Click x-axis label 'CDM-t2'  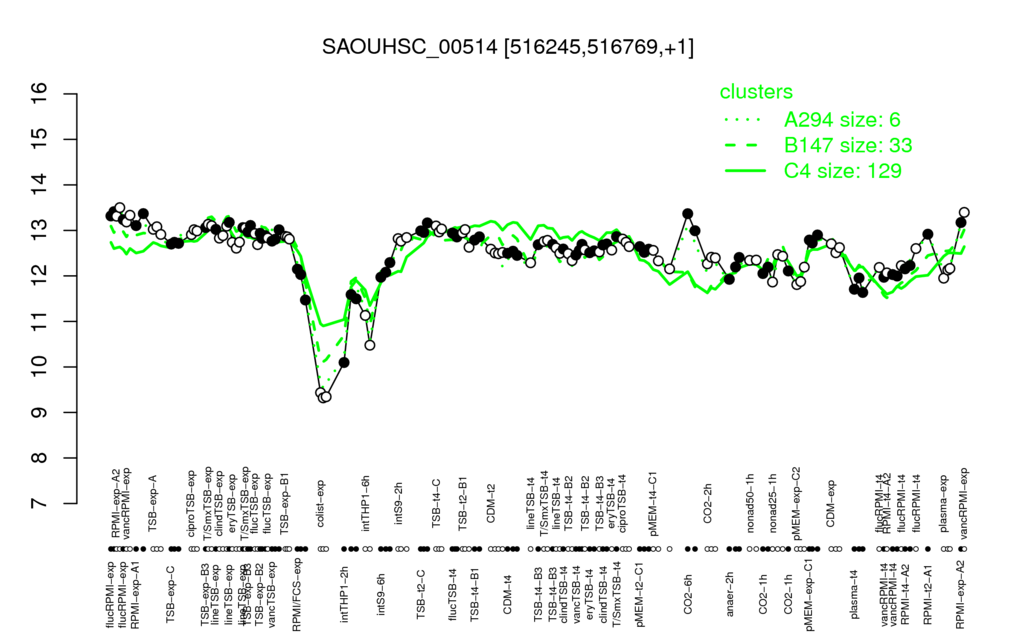491,504
